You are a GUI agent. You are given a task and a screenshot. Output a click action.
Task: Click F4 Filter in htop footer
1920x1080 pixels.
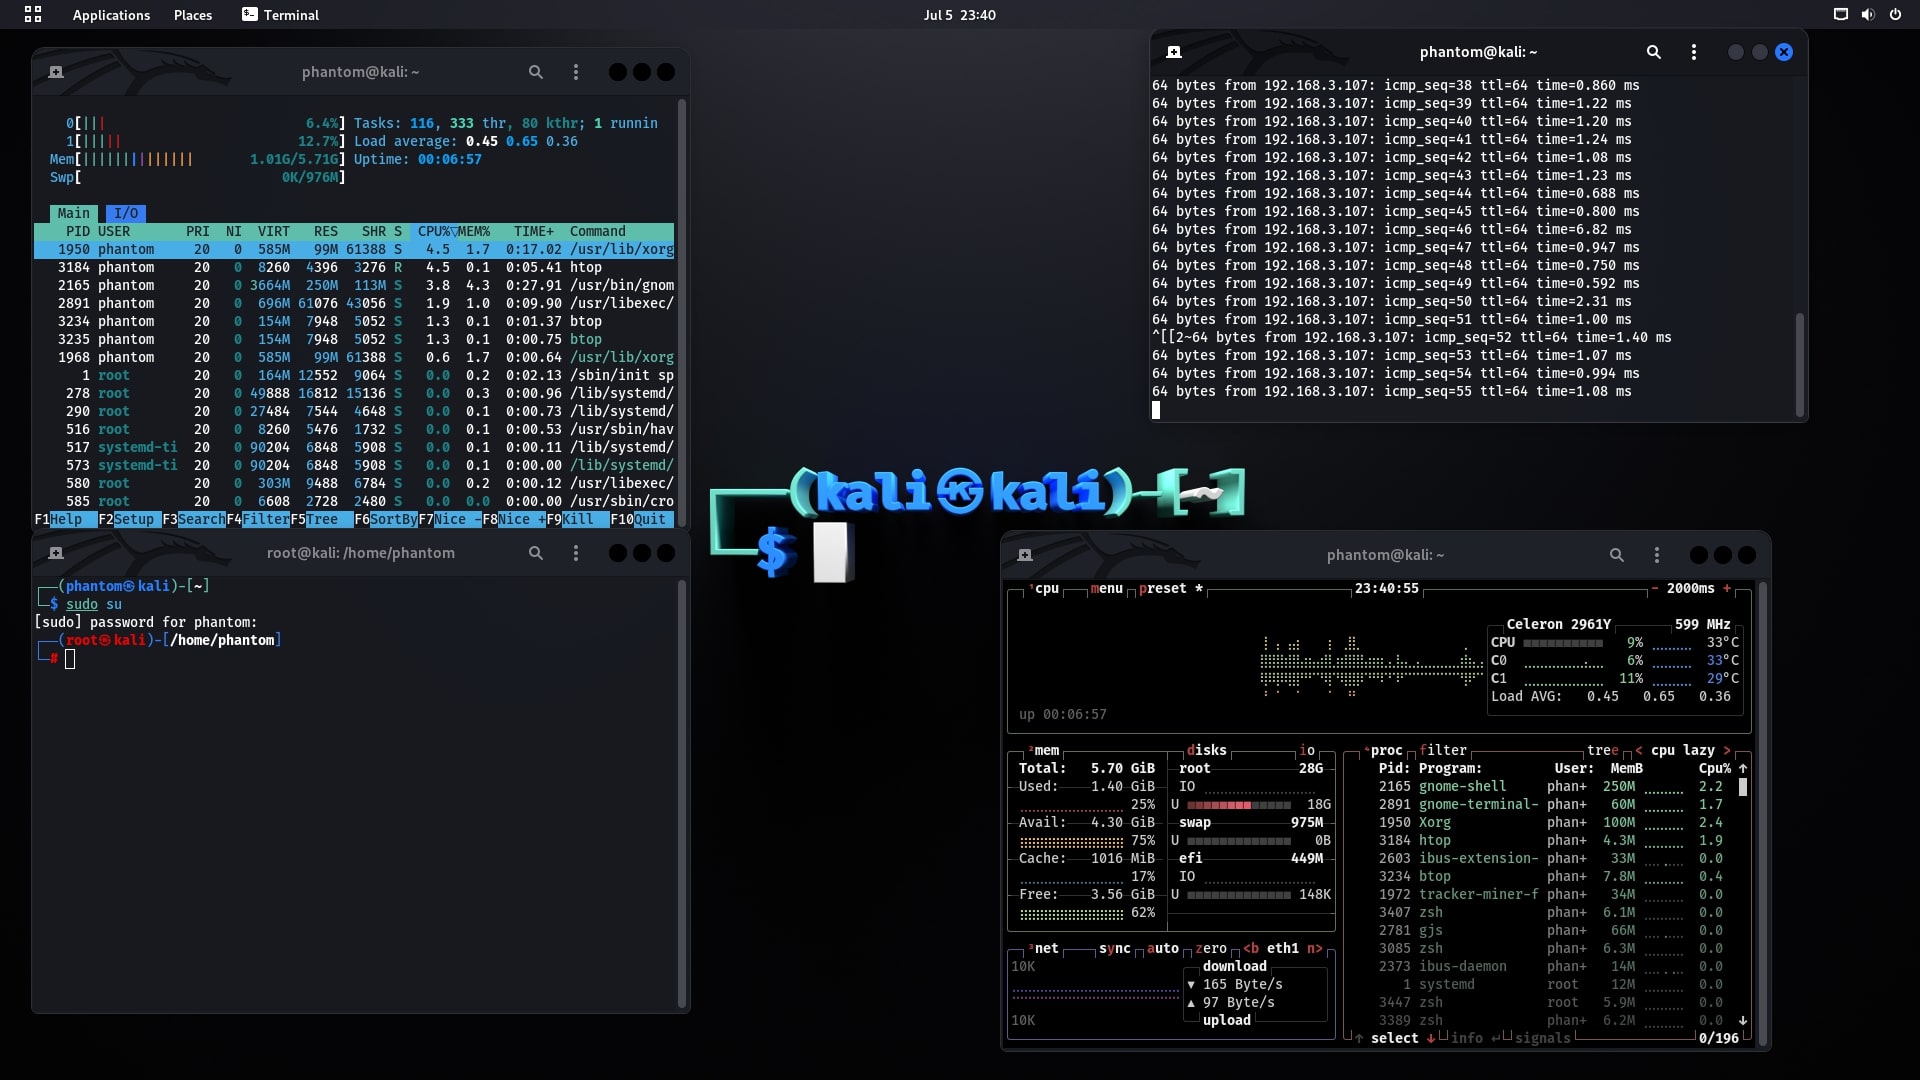[x=258, y=519]
